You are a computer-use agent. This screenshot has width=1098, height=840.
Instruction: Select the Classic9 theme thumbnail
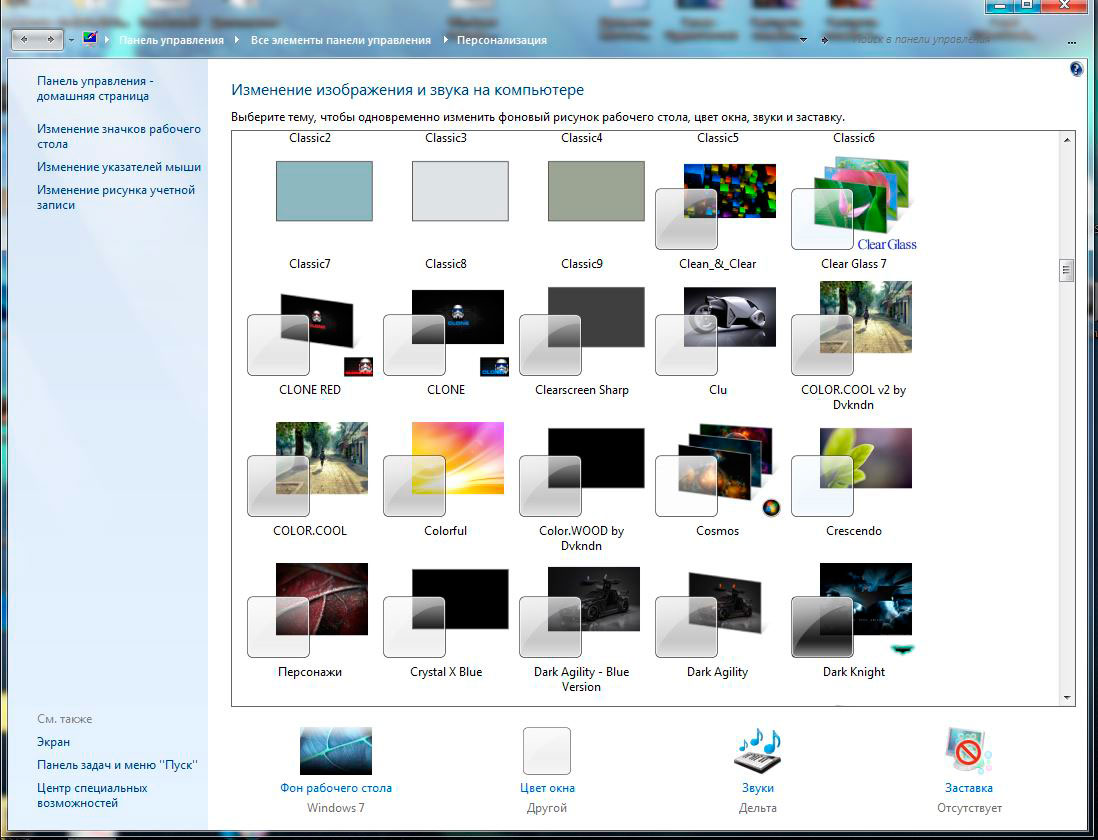[596, 190]
